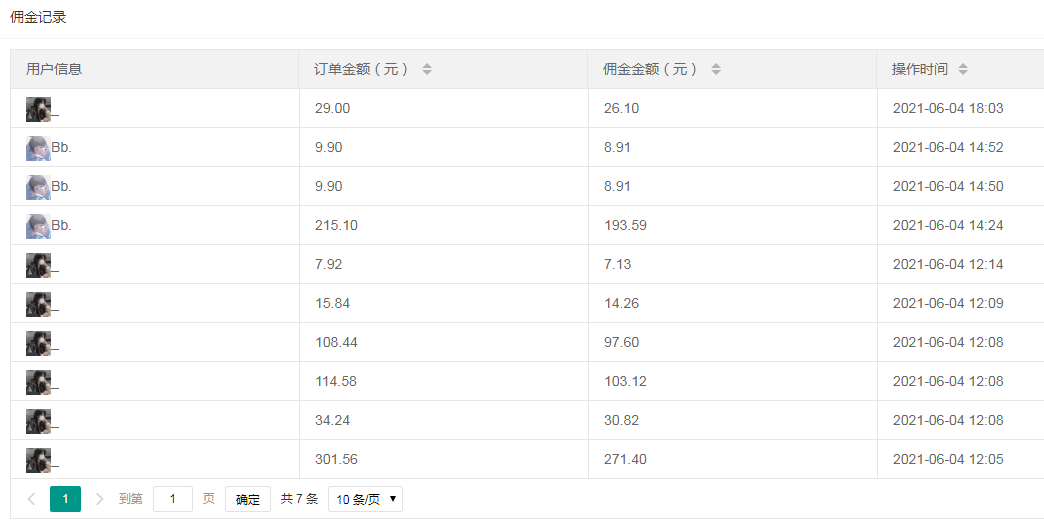
Task: Select order amount 301.56 cell
Action: point(443,459)
